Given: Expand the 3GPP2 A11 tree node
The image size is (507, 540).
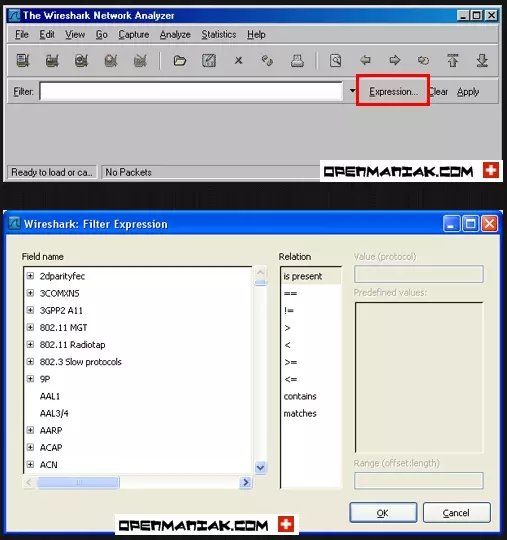Looking at the screenshot, I should (30, 310).
